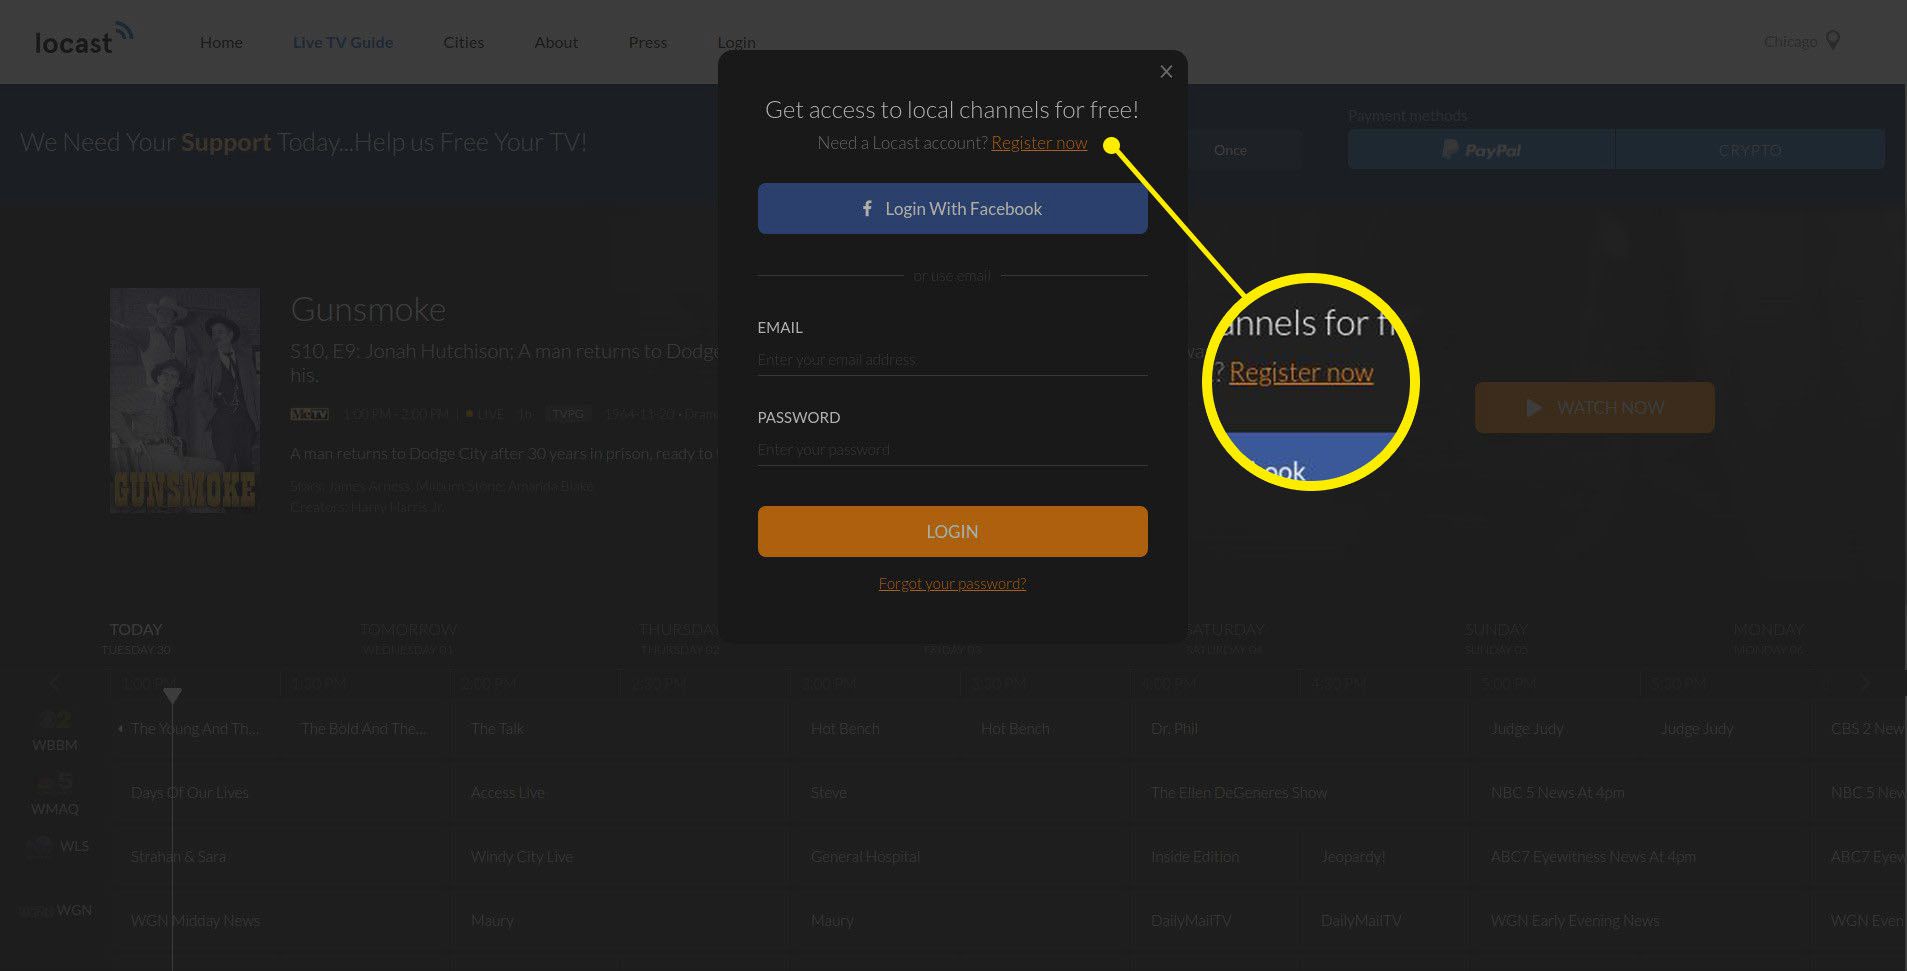1907x971 pixels.
Task: Open the Live TV Guide tab
Action: (343, 42)
